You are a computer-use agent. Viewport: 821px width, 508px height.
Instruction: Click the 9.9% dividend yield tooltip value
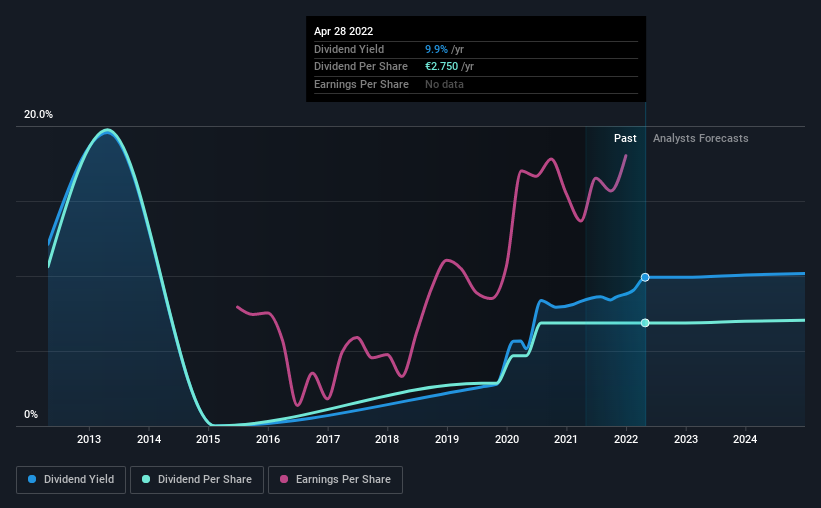click(x=436, y=49)
